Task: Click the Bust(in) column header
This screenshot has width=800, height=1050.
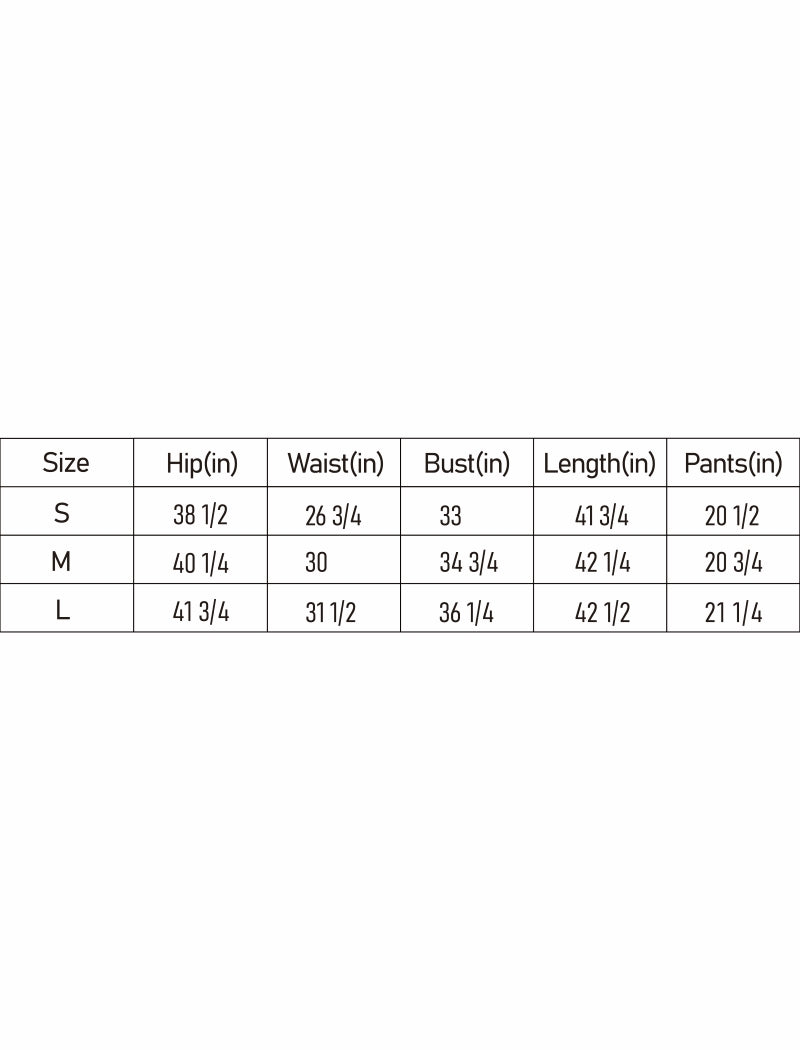Action: (x=467, y=464)
